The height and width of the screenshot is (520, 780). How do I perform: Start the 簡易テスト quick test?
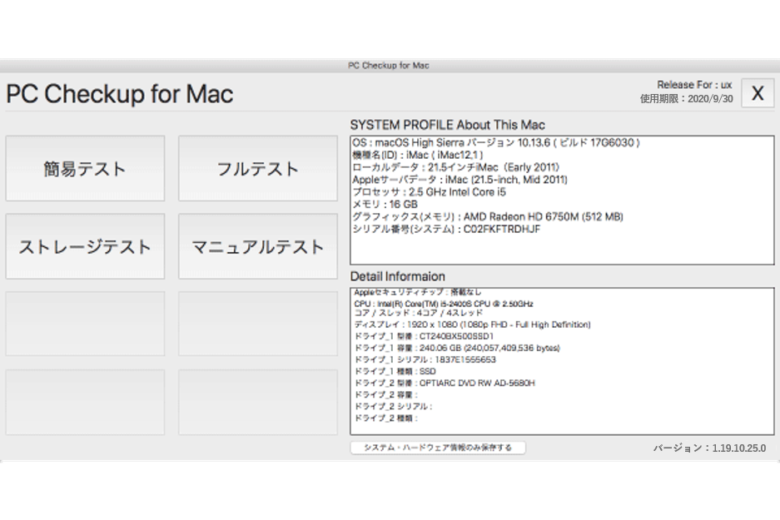[85, 169]
